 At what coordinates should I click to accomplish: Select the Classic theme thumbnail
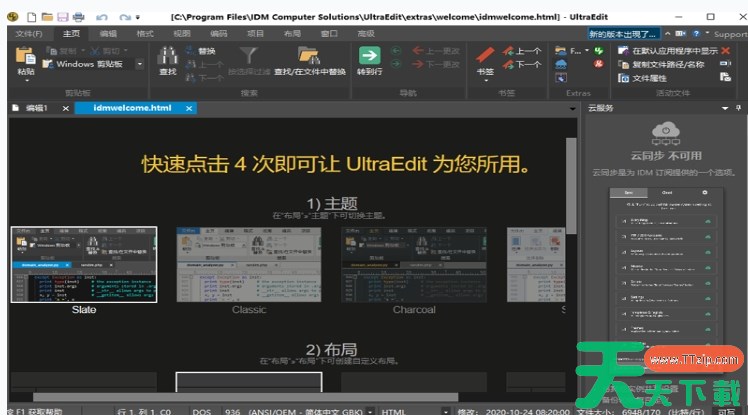(248, 264)
